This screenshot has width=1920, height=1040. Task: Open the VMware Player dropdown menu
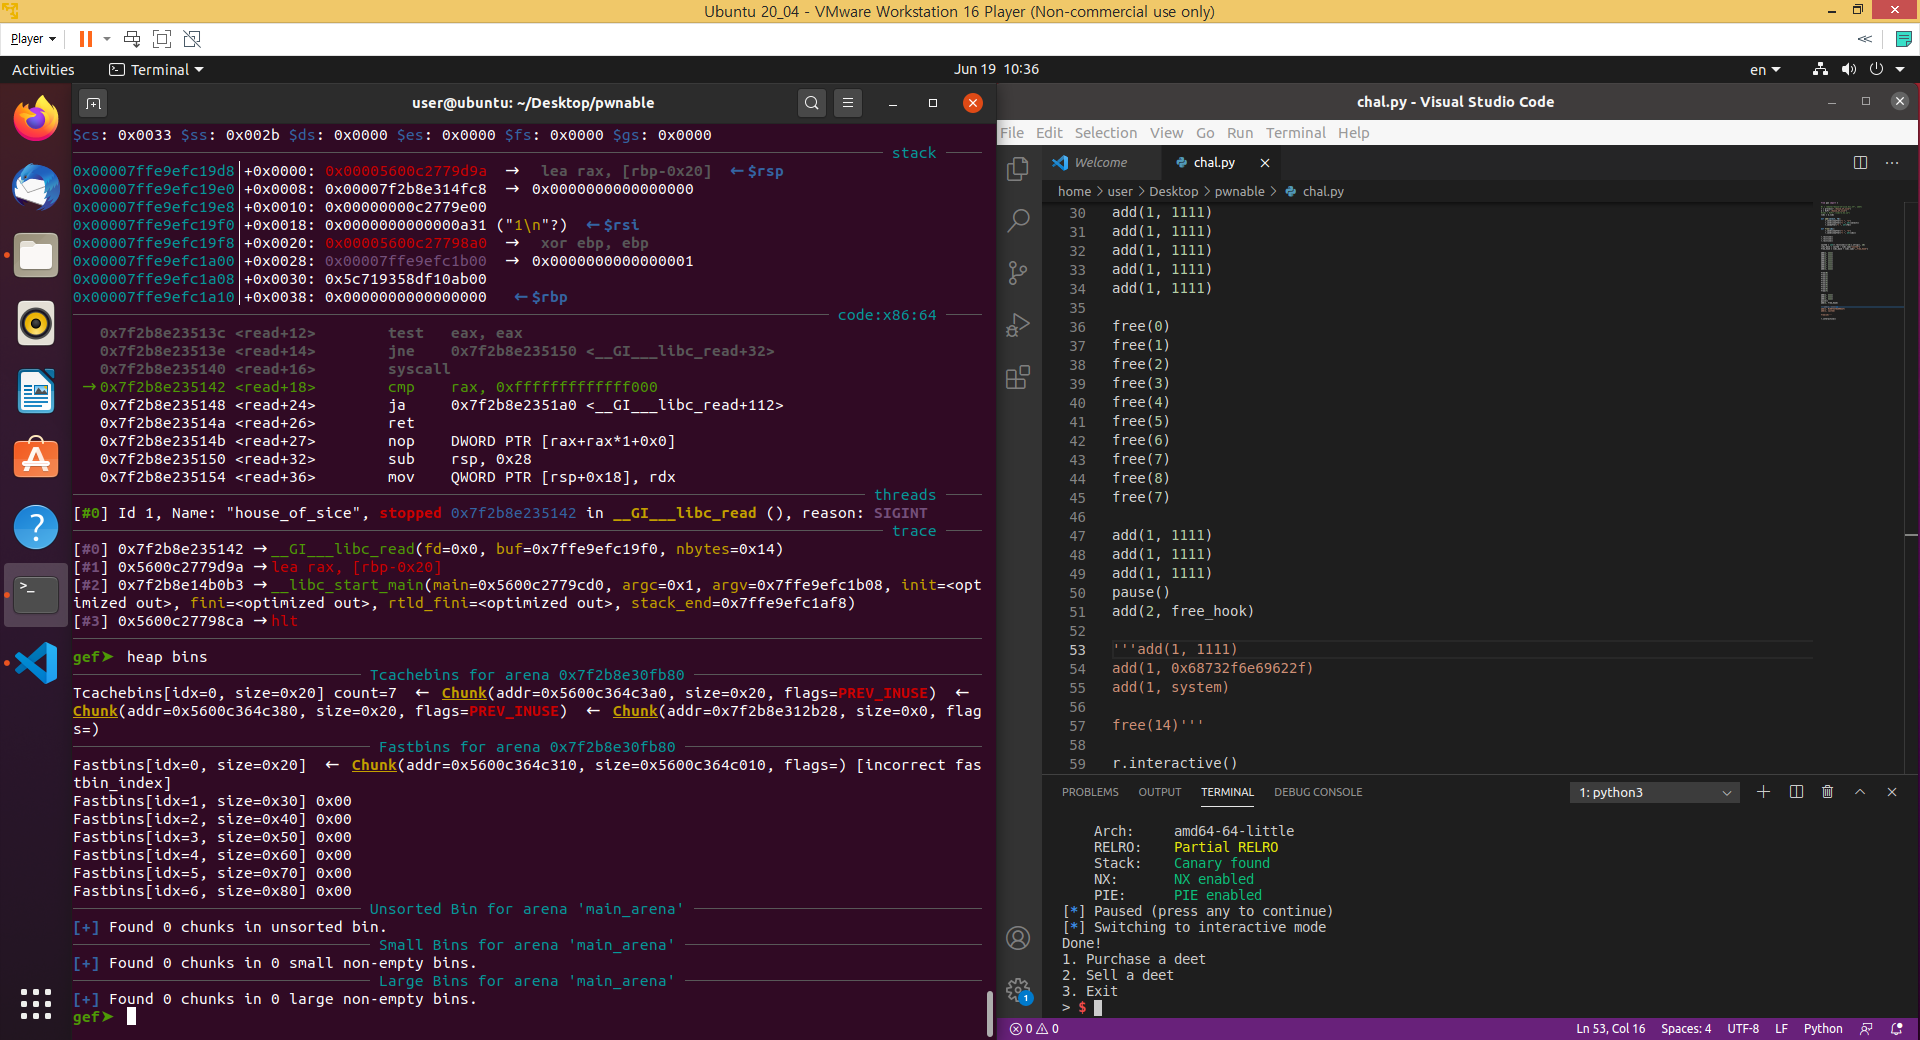point(33,39)
